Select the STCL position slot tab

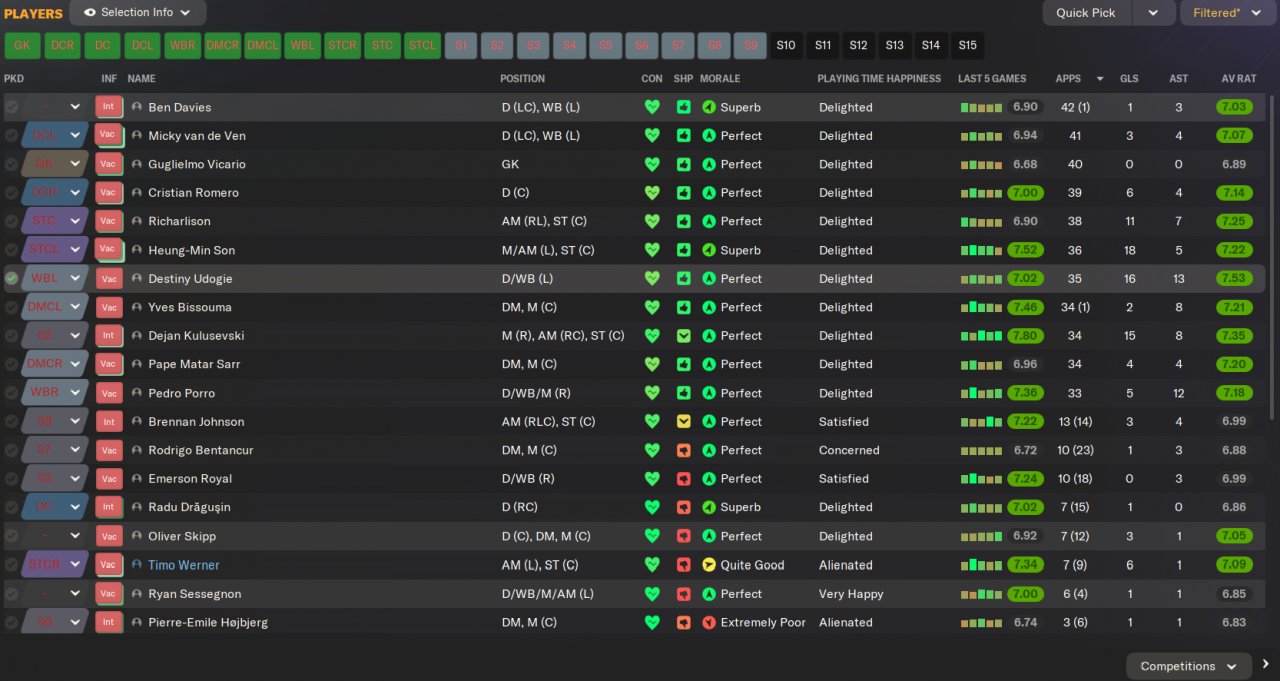click(422, 45)
